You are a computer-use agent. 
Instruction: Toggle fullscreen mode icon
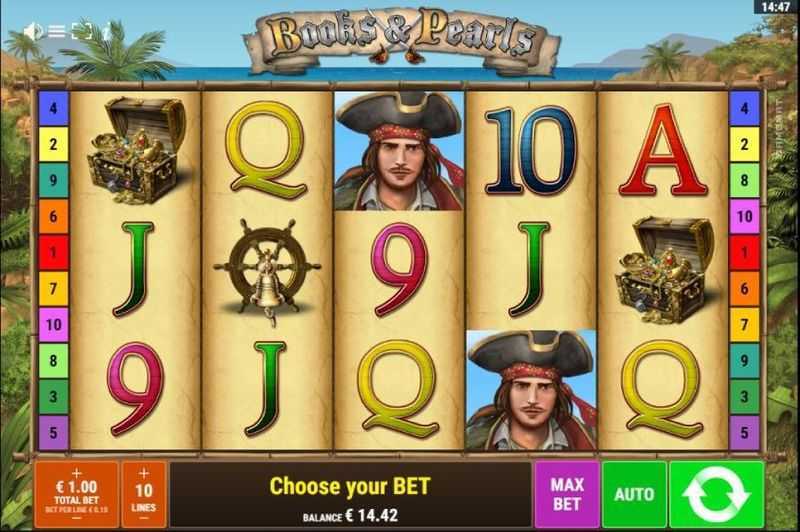tap(82, 32)
